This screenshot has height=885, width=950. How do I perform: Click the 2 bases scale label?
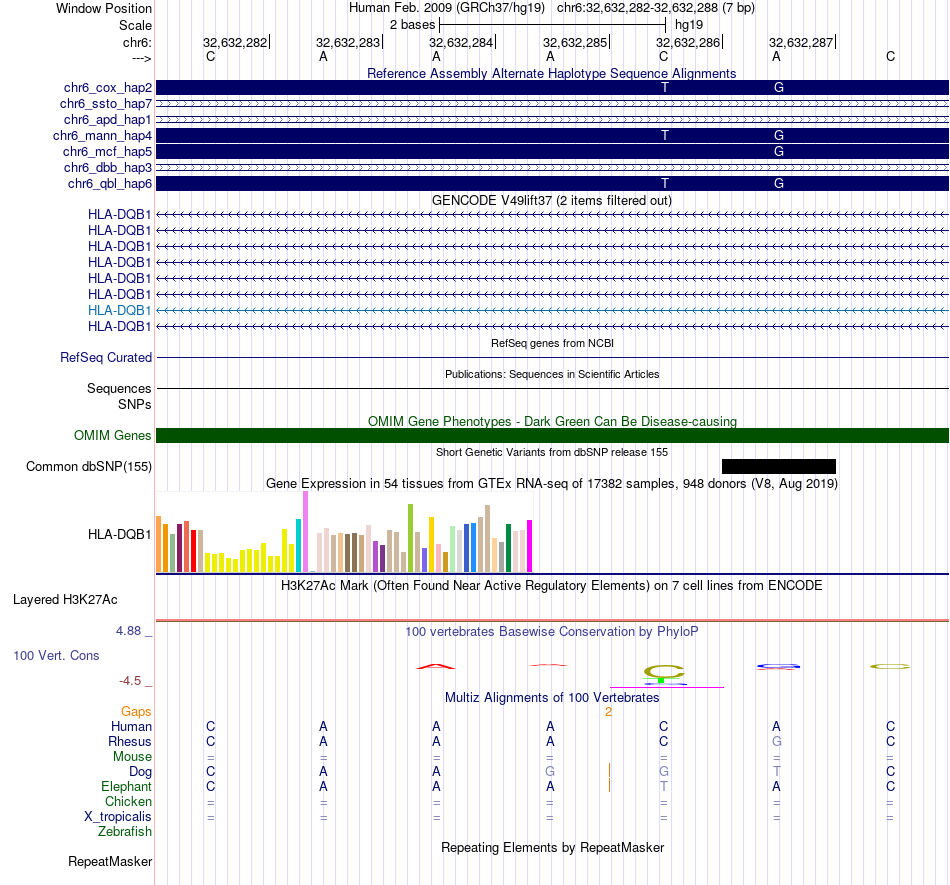tap(413, 25)
